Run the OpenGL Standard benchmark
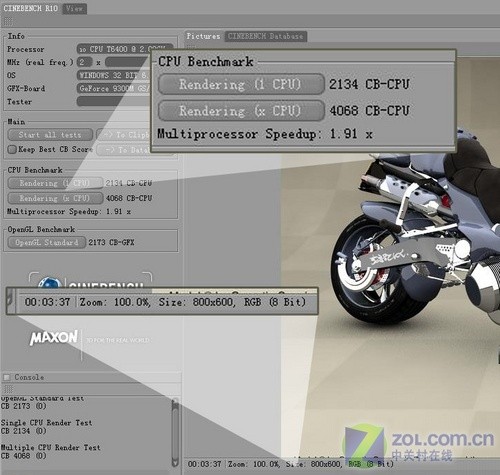Image resolution: width=500 pixels, height=475 pixels. (47, 242)
